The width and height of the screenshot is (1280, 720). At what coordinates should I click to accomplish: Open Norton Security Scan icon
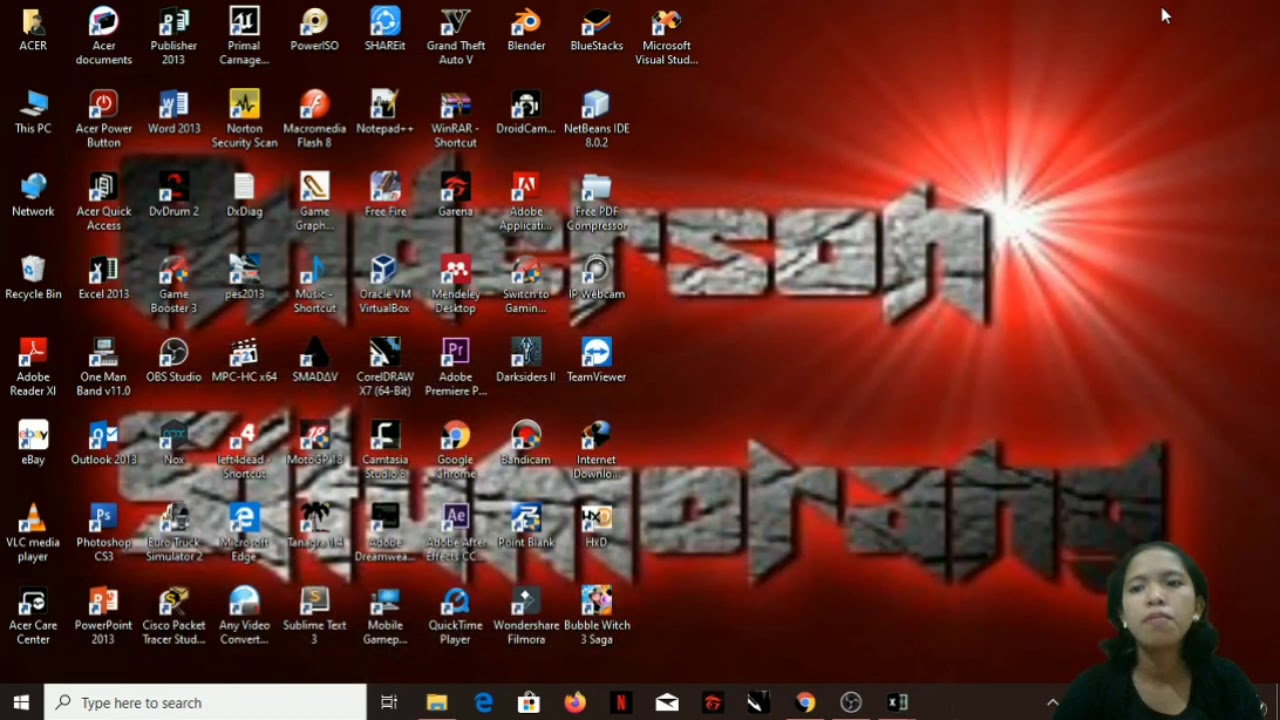244,119
